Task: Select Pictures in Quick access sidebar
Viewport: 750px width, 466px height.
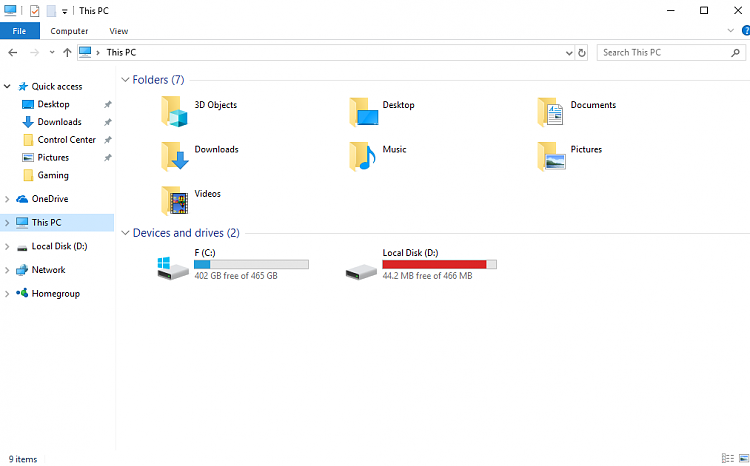Action: click(x=54, y=157)
